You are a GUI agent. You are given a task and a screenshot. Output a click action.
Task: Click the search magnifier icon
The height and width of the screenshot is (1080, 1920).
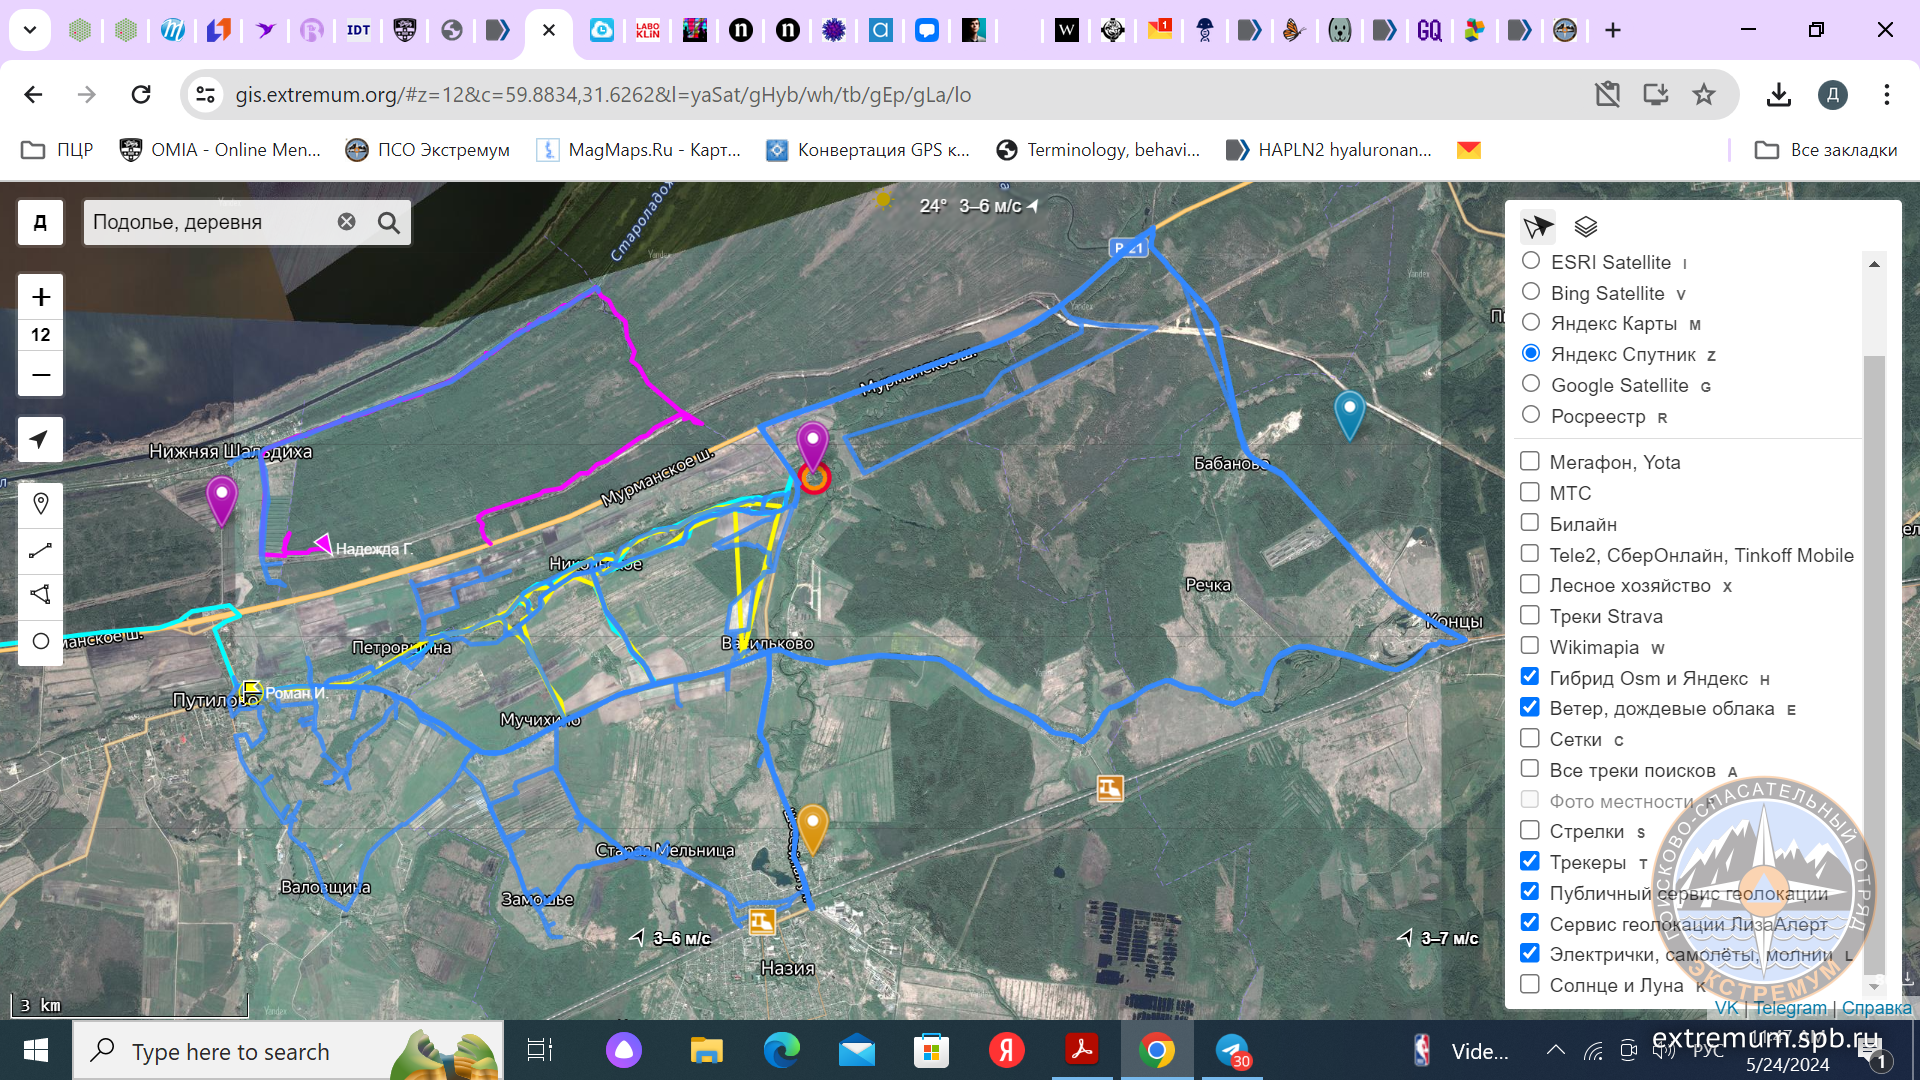point(389,222)
